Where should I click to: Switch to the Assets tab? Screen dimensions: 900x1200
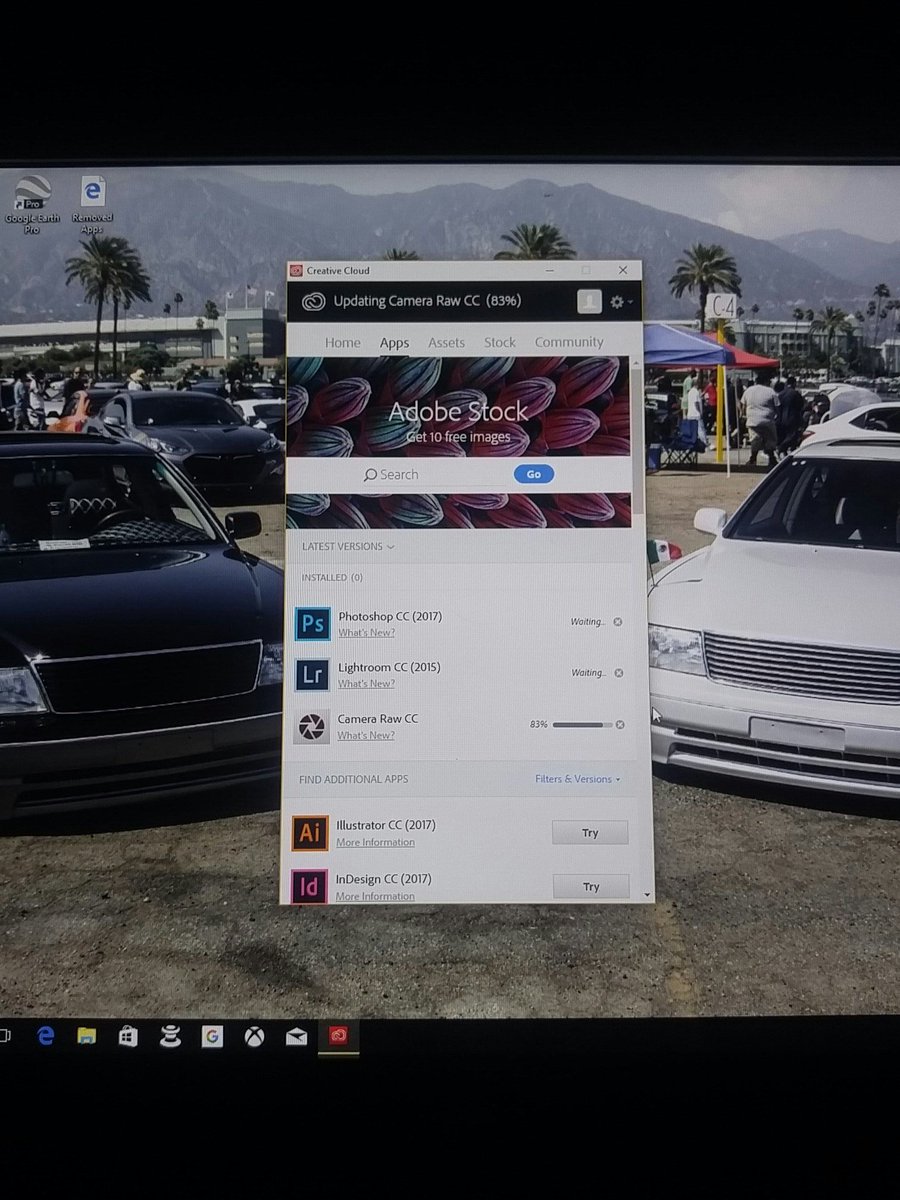(x=446, y=342)
